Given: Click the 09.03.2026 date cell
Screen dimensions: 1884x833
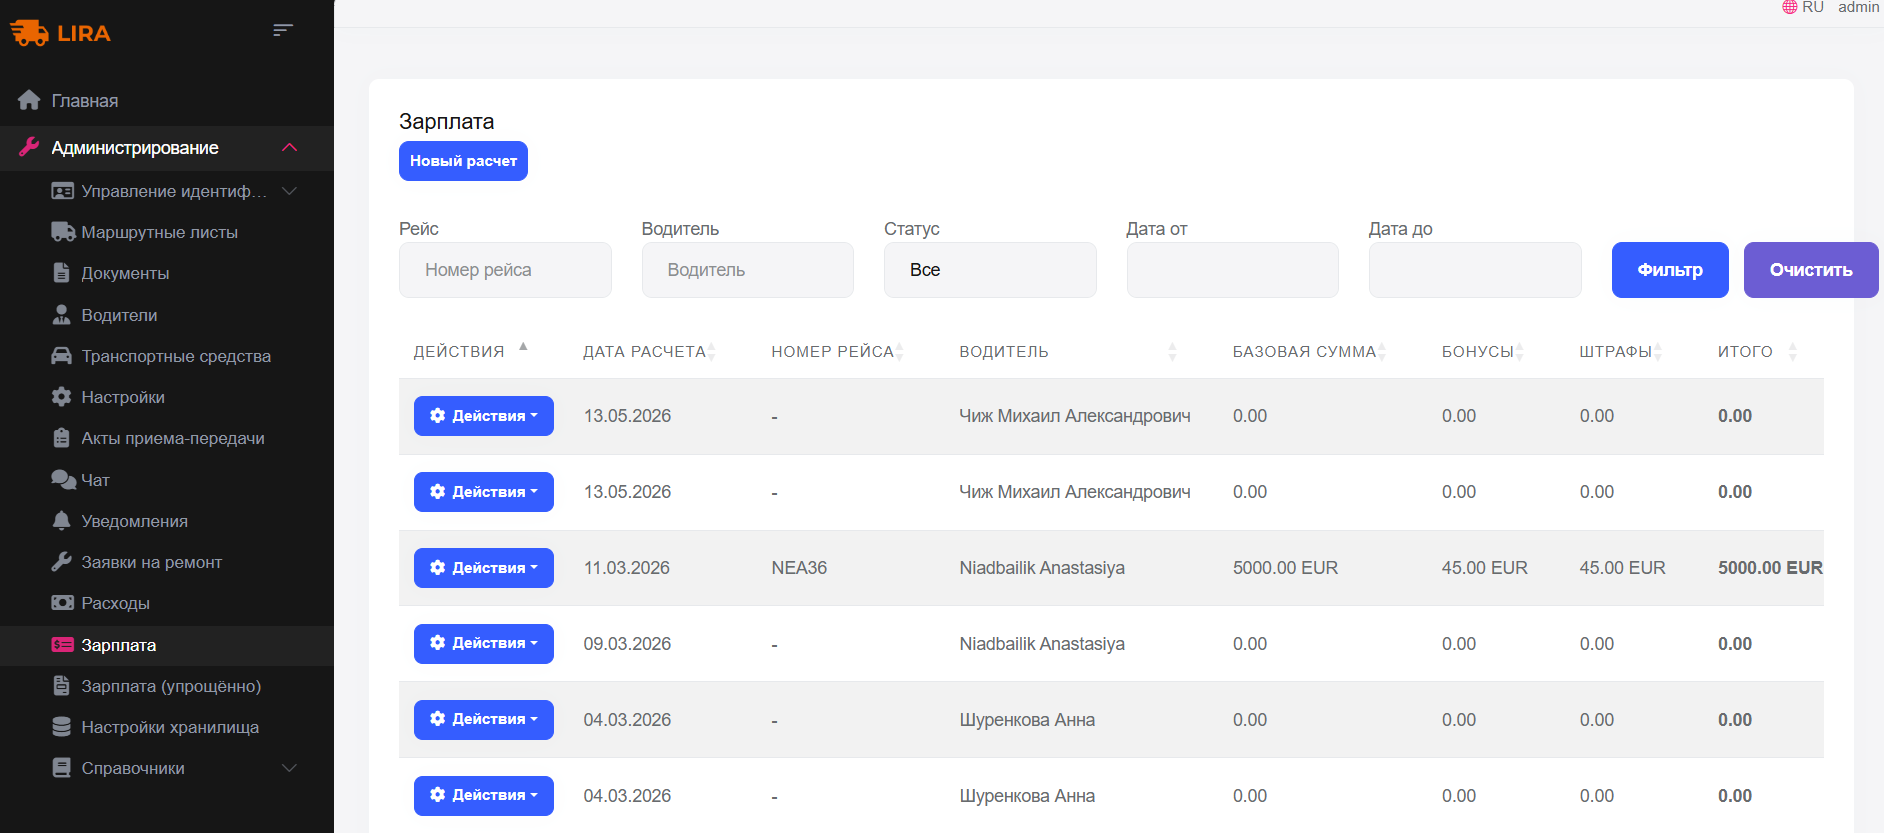Looking at the screenshot, I should [627, 644].
